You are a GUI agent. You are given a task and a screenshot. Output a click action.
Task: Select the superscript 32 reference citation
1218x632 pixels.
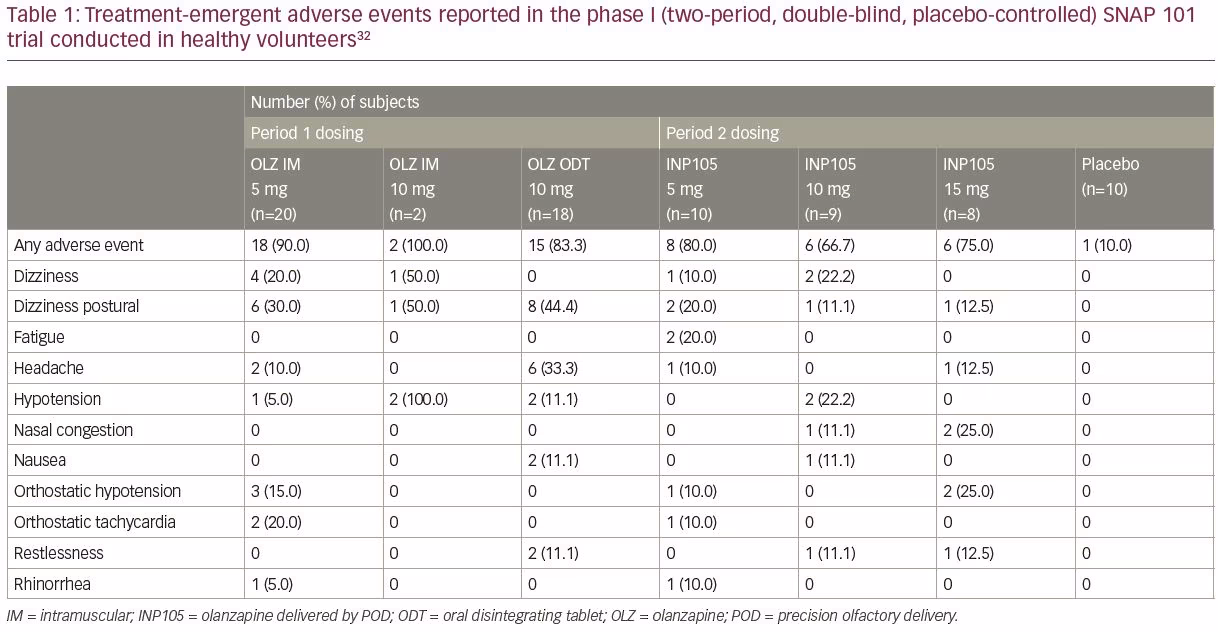[363, 36]
